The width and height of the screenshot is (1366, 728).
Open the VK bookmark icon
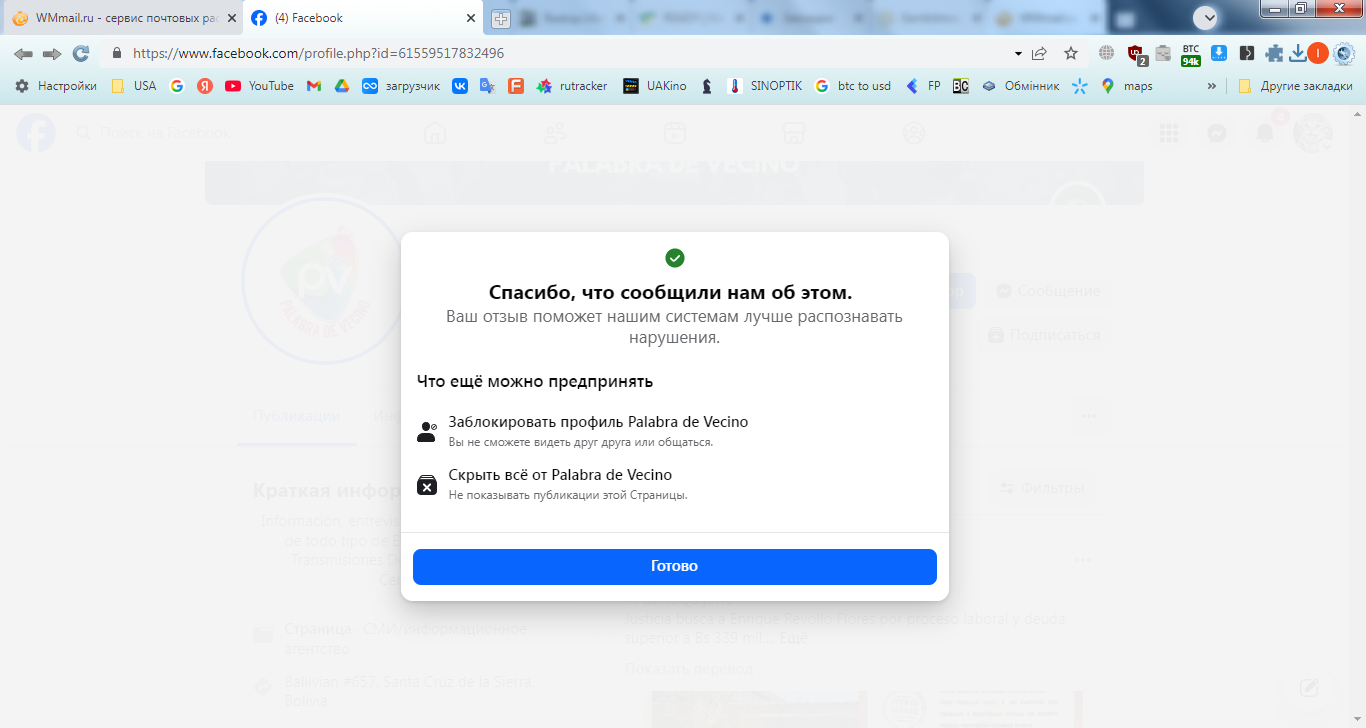(x=460, y=86)
